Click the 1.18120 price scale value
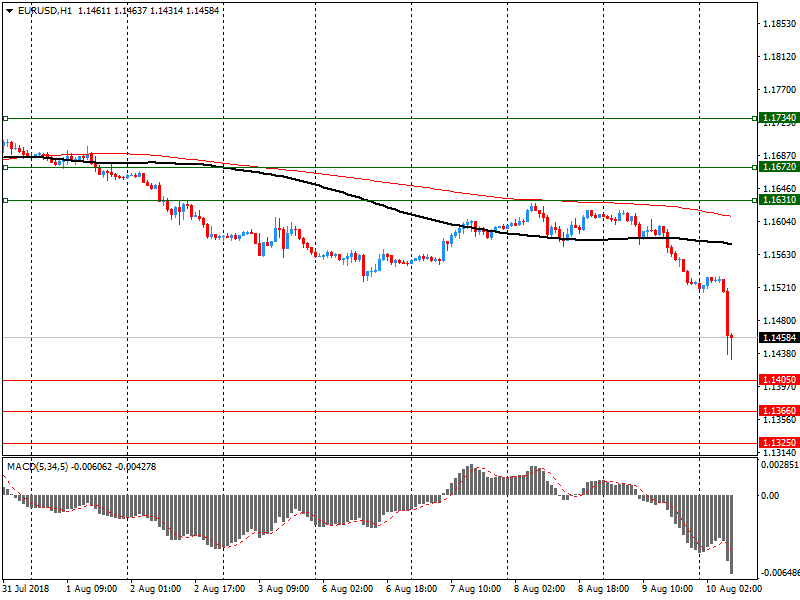 tap(780, 57)
